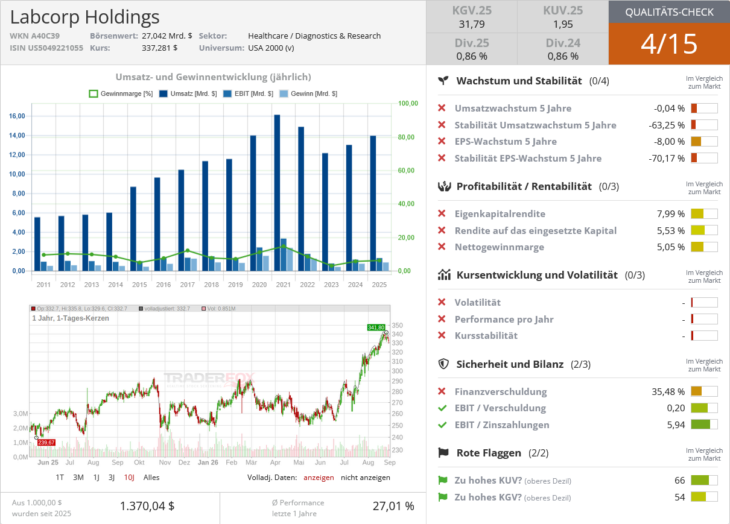Viewport: 730px width, 524px height.
Task: Click red X beside Volatilität
Action: click(442, 302)
